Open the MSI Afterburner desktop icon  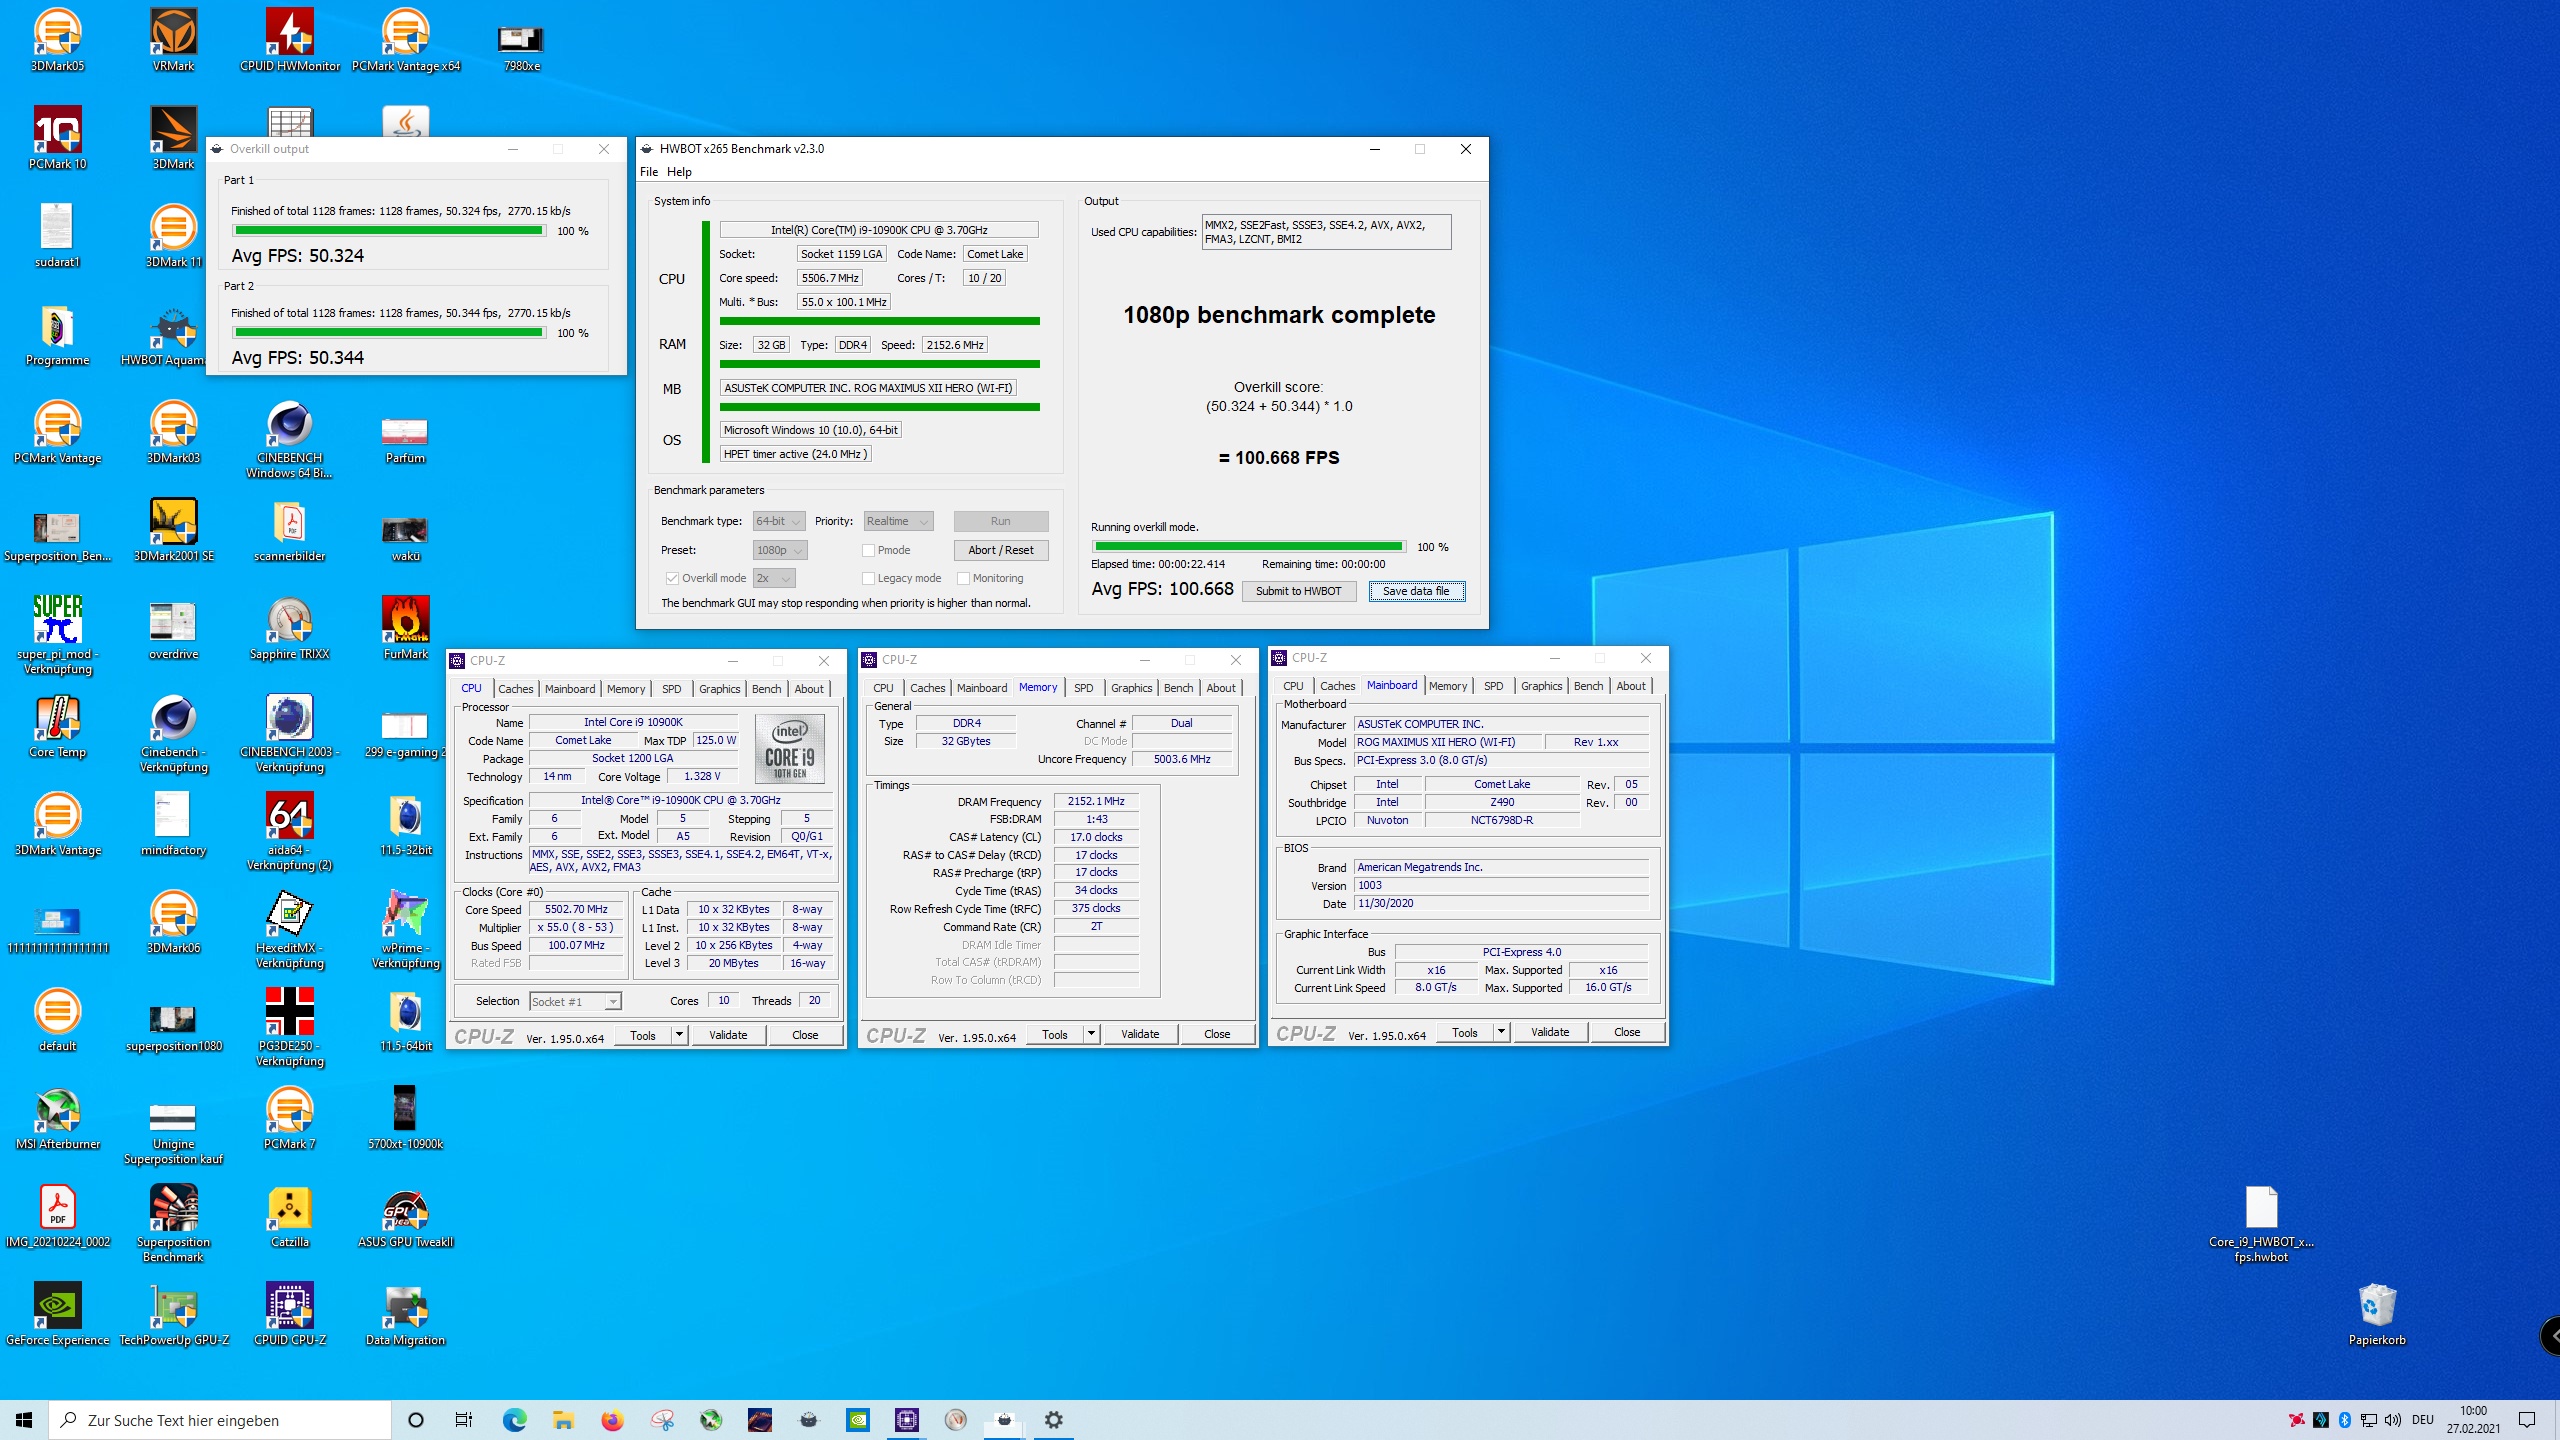pyautogui.click(x=58, y=1118)
